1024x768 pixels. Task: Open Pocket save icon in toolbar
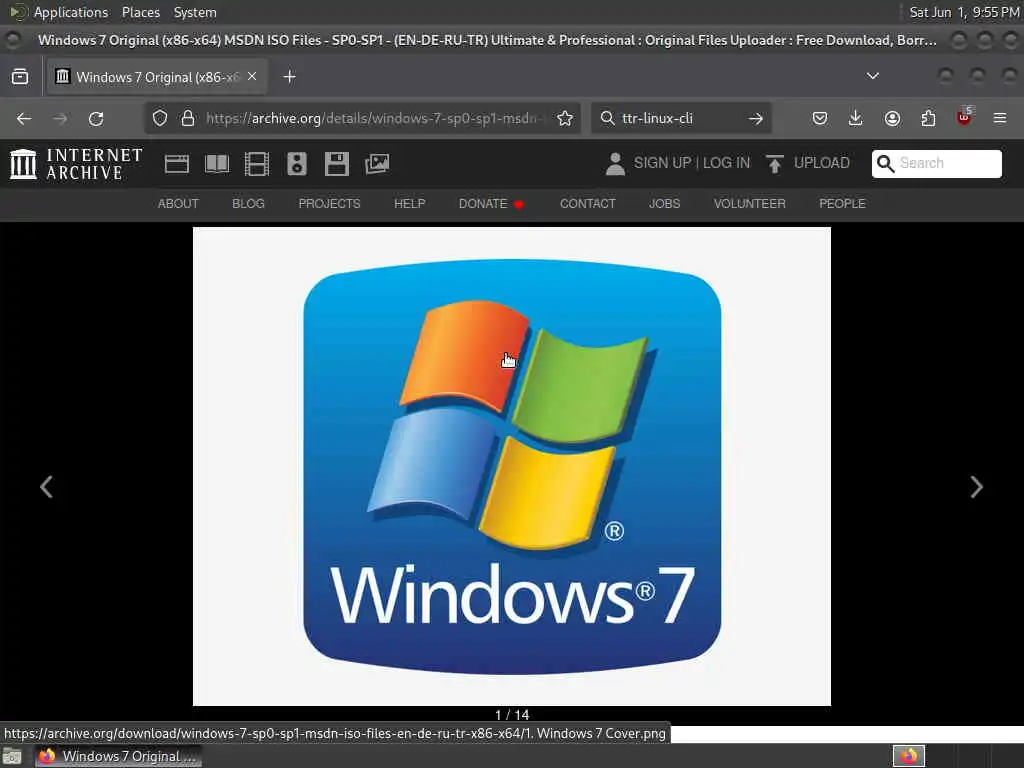pyautogui.click(x=820, y=118)
